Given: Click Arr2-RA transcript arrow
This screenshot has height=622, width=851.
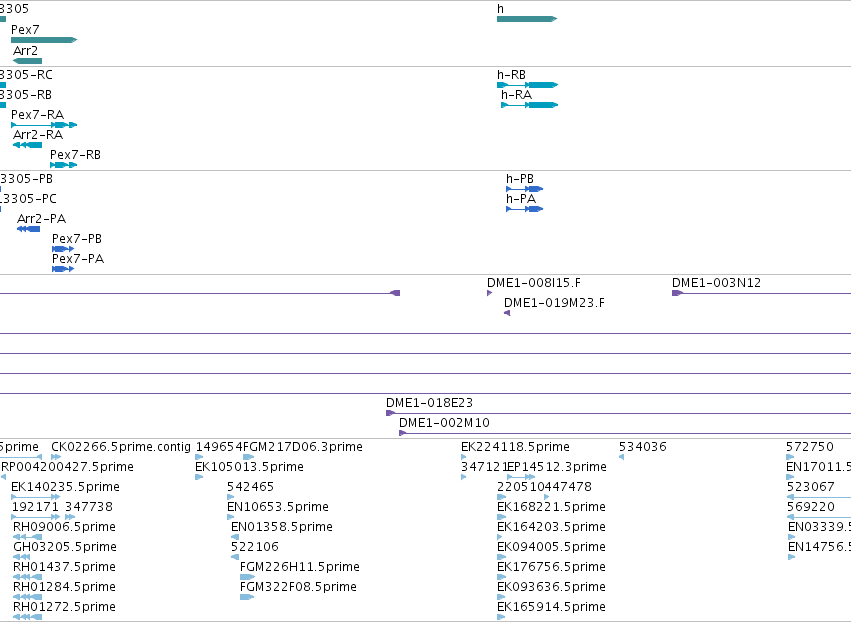Looking at the screenshot, I should click(27, 145).
